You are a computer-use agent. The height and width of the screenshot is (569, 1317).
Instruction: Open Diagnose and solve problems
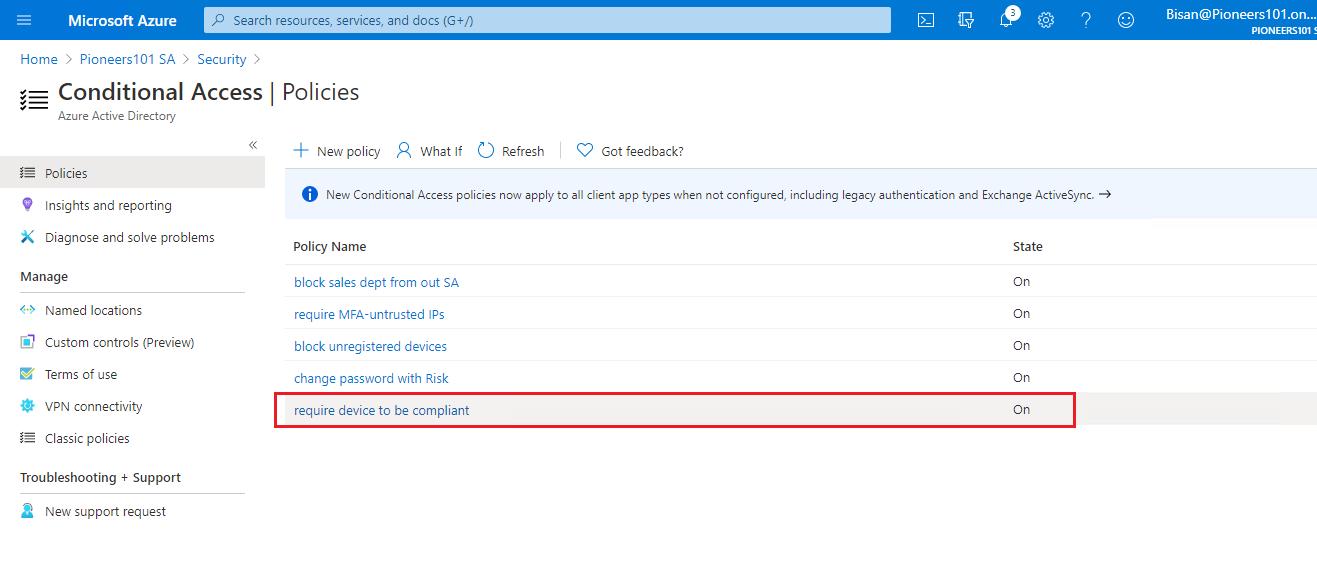132,237
